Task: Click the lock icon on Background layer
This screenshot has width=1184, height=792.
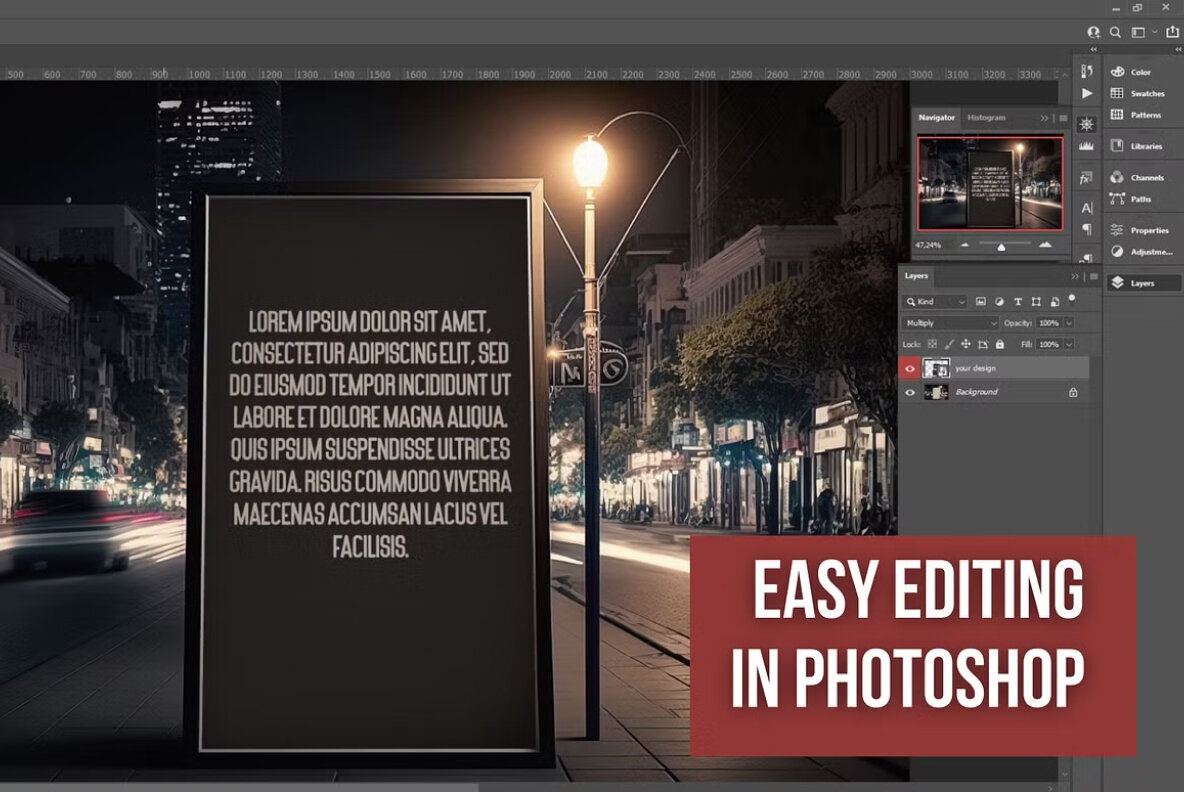Action: coord(1073,391)
